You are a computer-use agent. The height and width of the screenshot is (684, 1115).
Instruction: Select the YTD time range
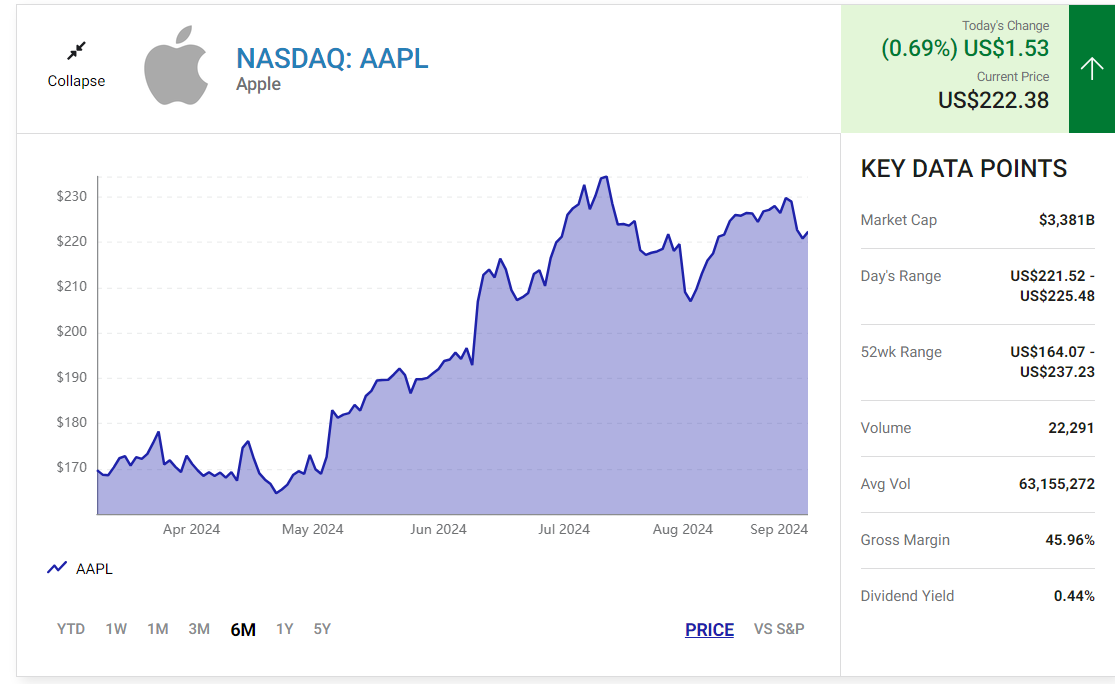pos(70,629)
